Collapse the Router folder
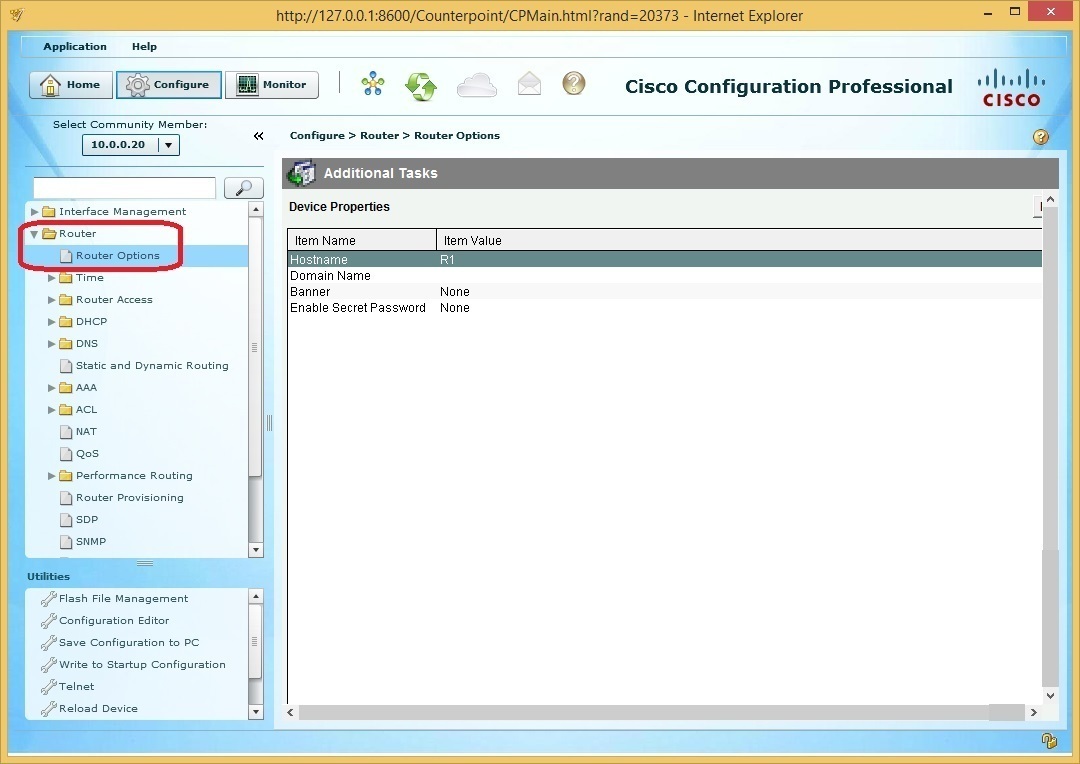Image resolution: width=1080 pixels, height=764 pixels. click(x=34, y=234)
